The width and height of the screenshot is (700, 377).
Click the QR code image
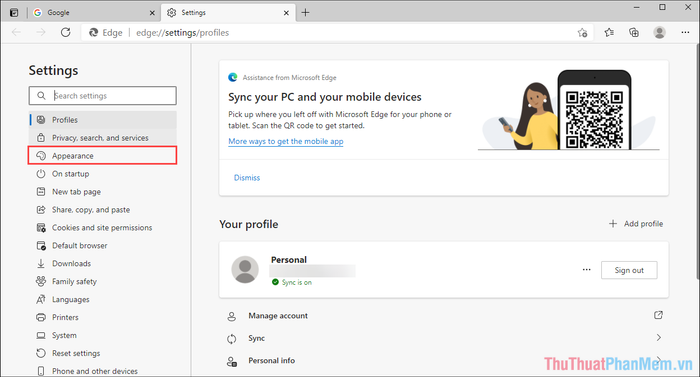(594, 119)
